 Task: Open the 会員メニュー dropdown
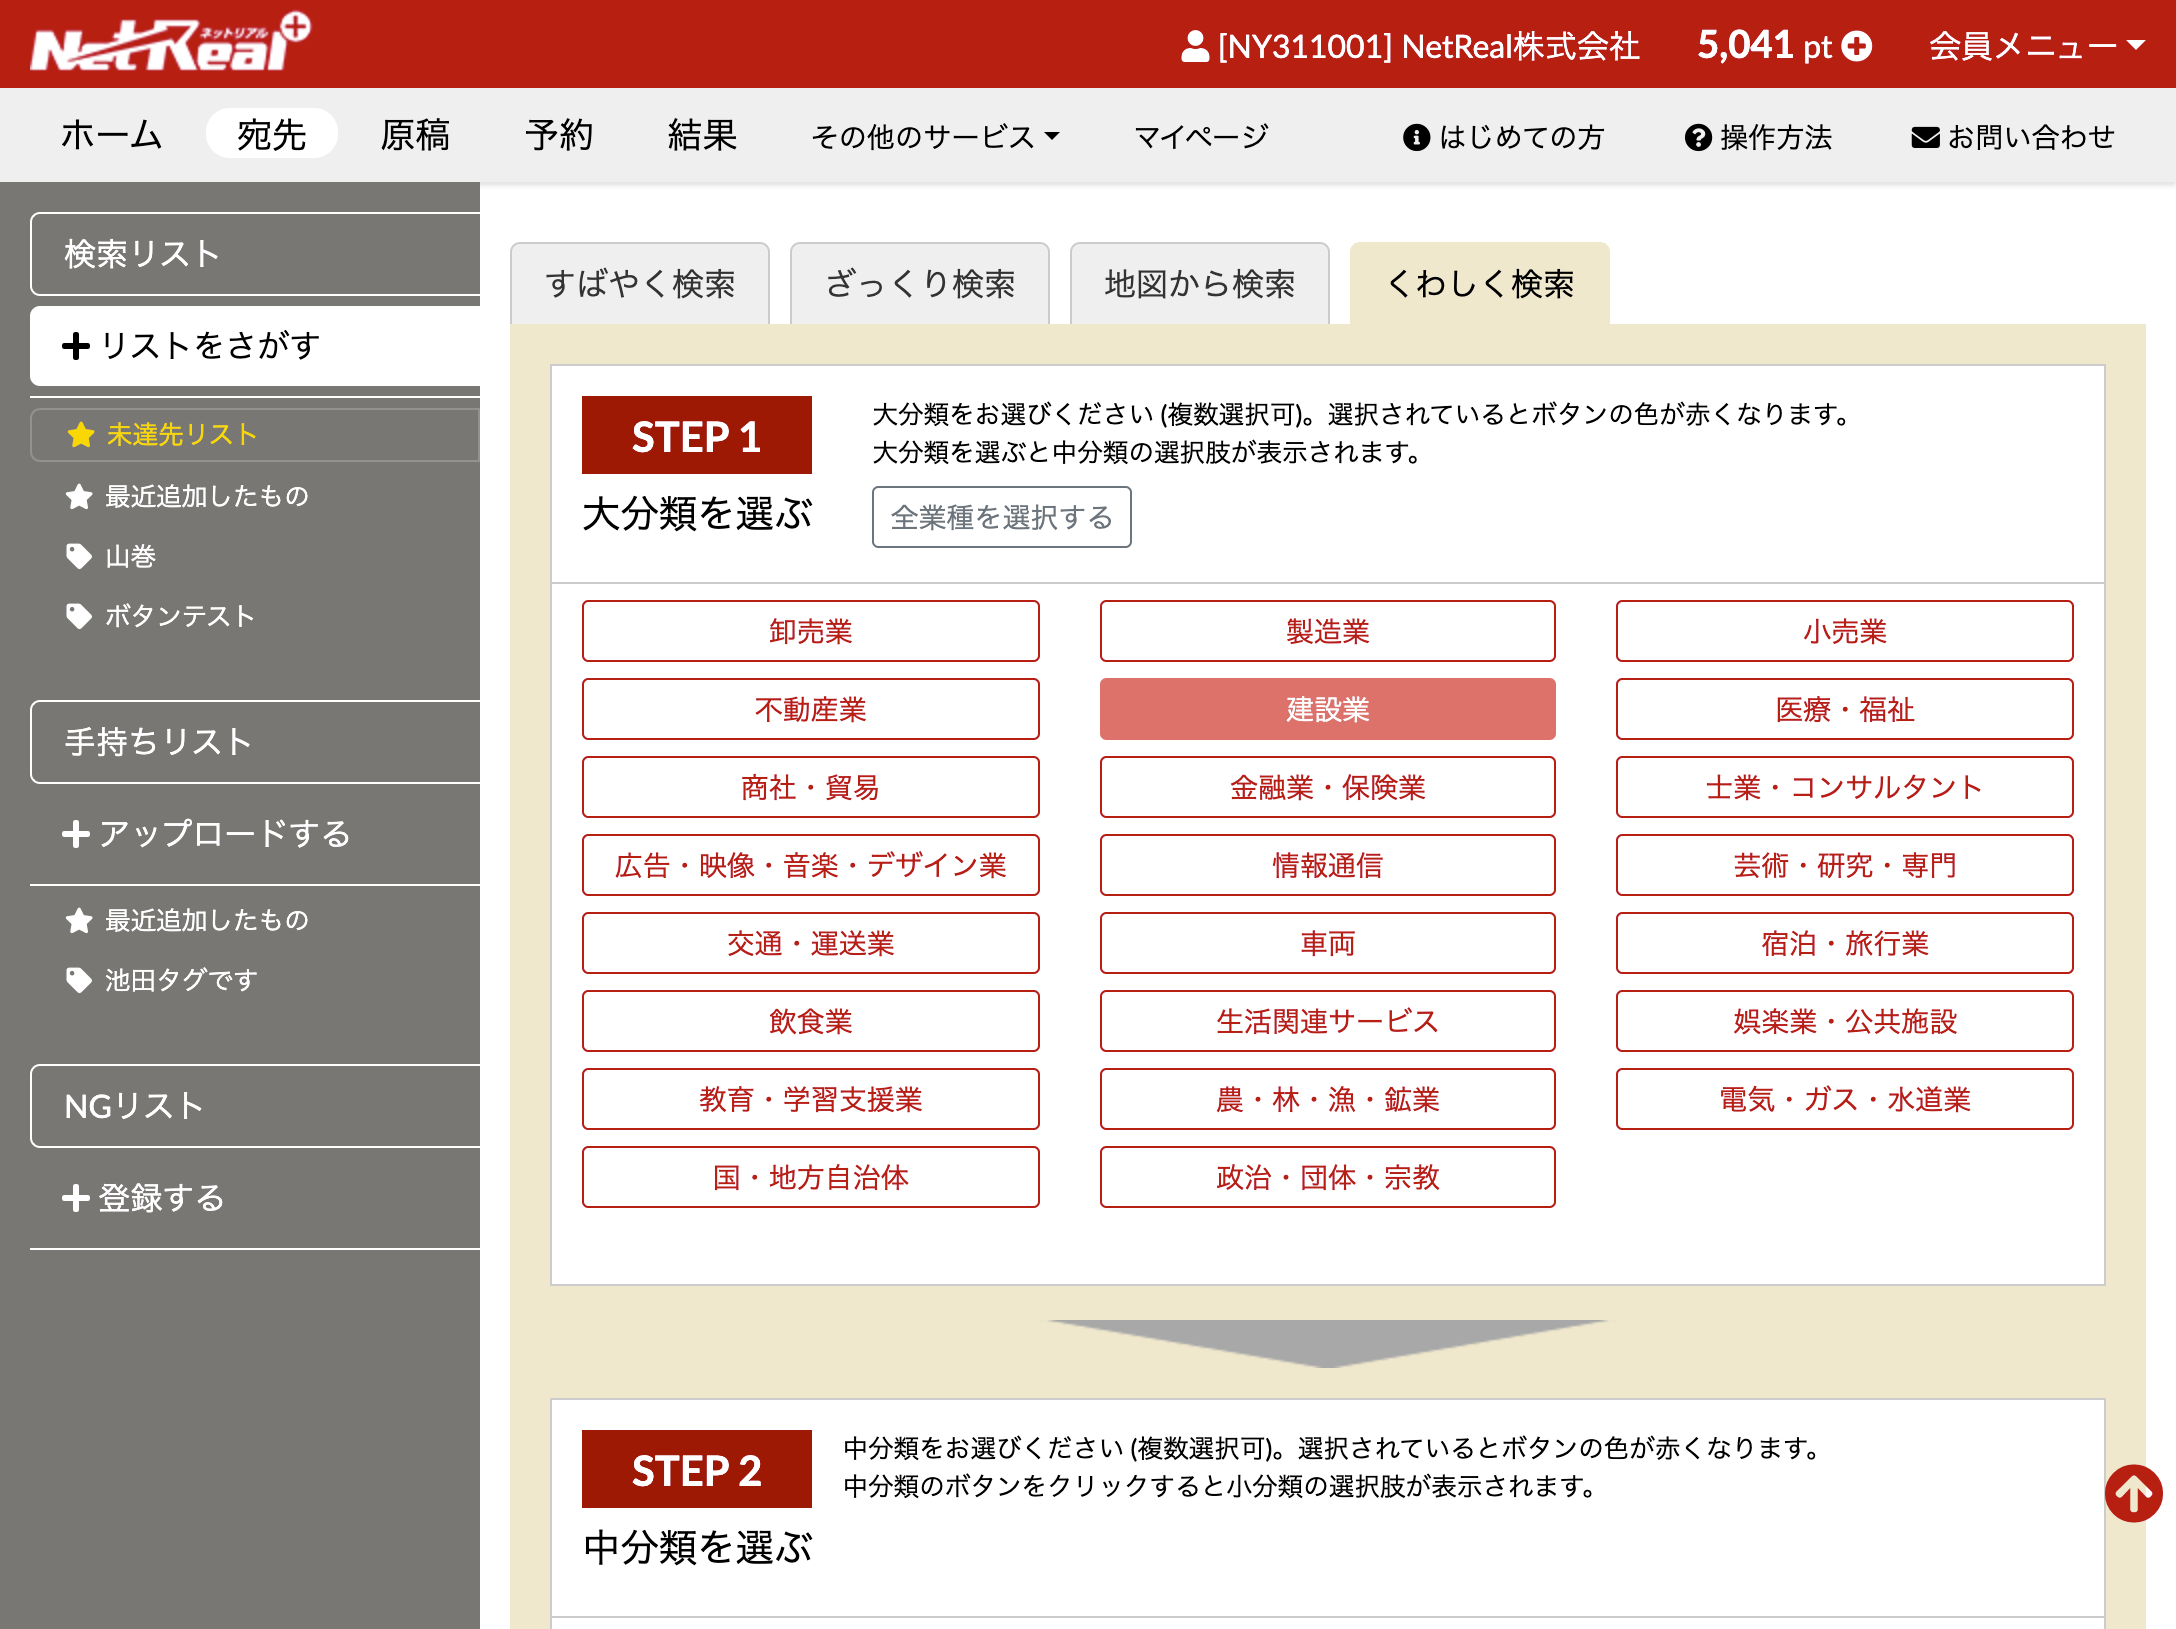click(x=2037, y=46)
